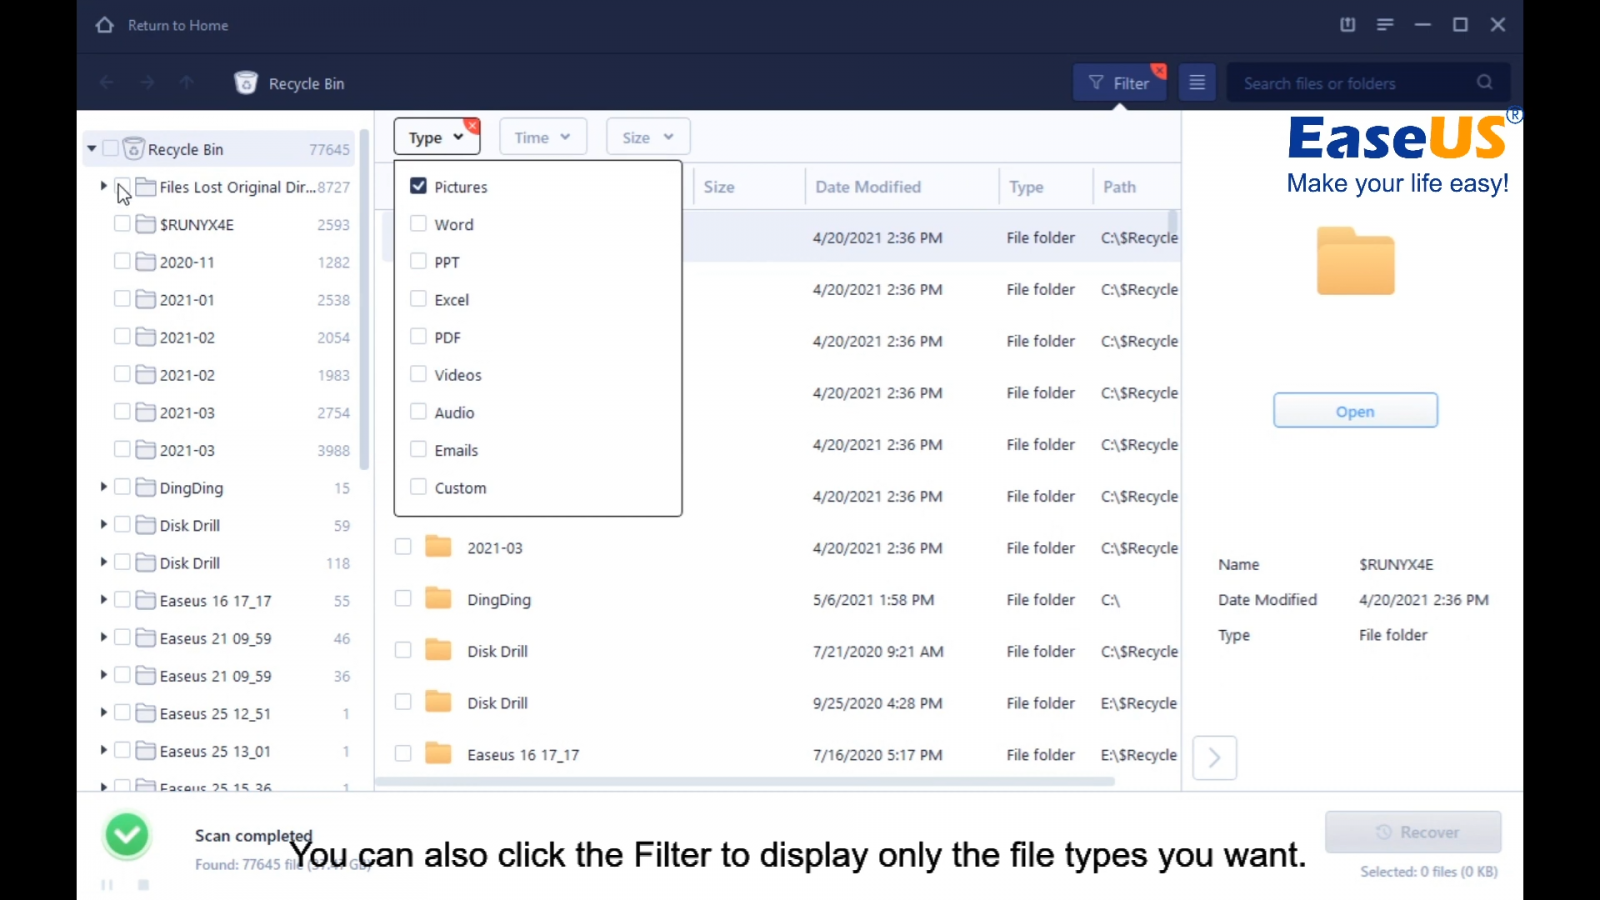Navigate up one folder level
This screenshot has width=1600, height=900.
(x=187, y=83)
